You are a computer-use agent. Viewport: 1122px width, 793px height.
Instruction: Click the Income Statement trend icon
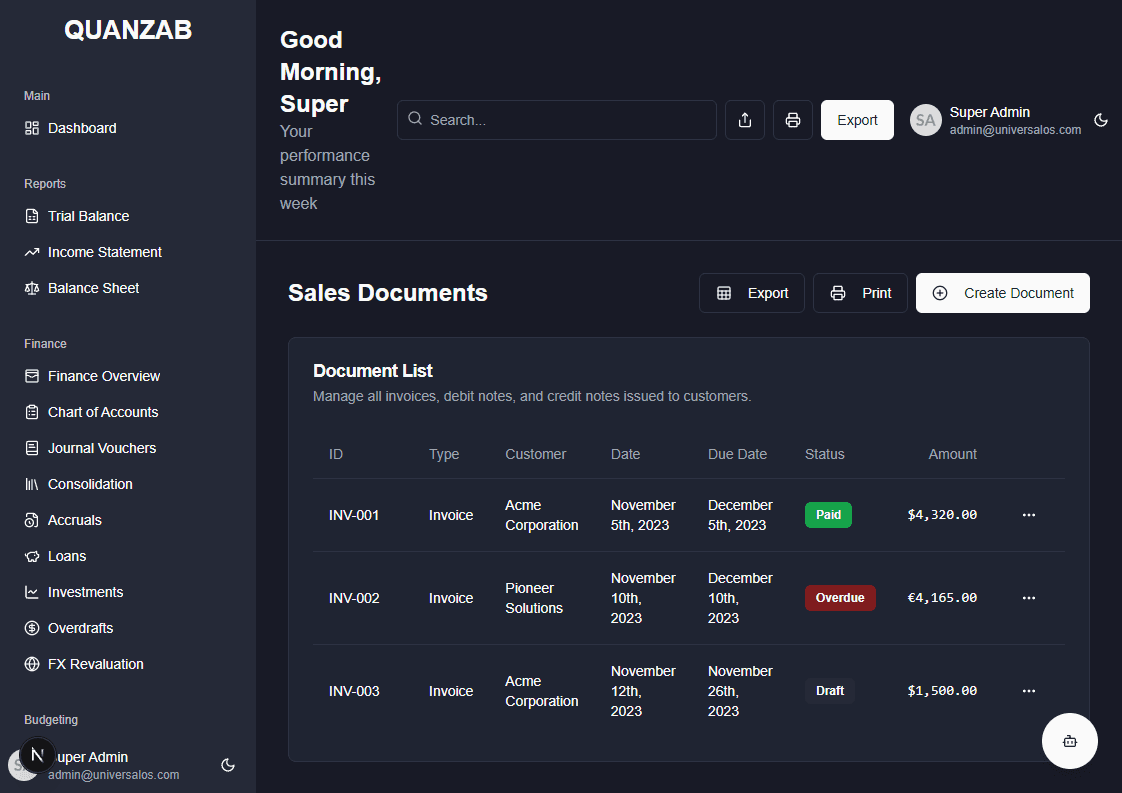(x=31, y=252)
